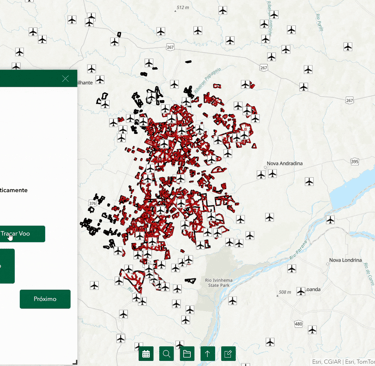Click the panel resize handle at corner
The height and width of the screenshot is (366, 375).
75,362
